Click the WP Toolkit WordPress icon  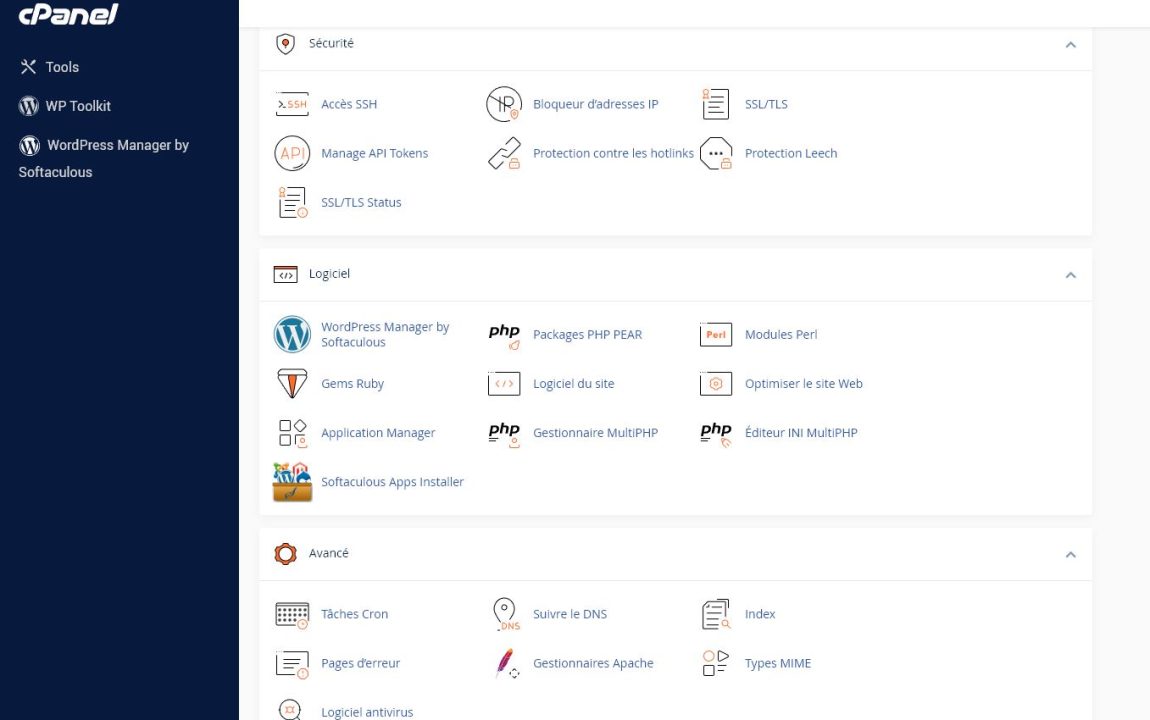click(29, 106)
